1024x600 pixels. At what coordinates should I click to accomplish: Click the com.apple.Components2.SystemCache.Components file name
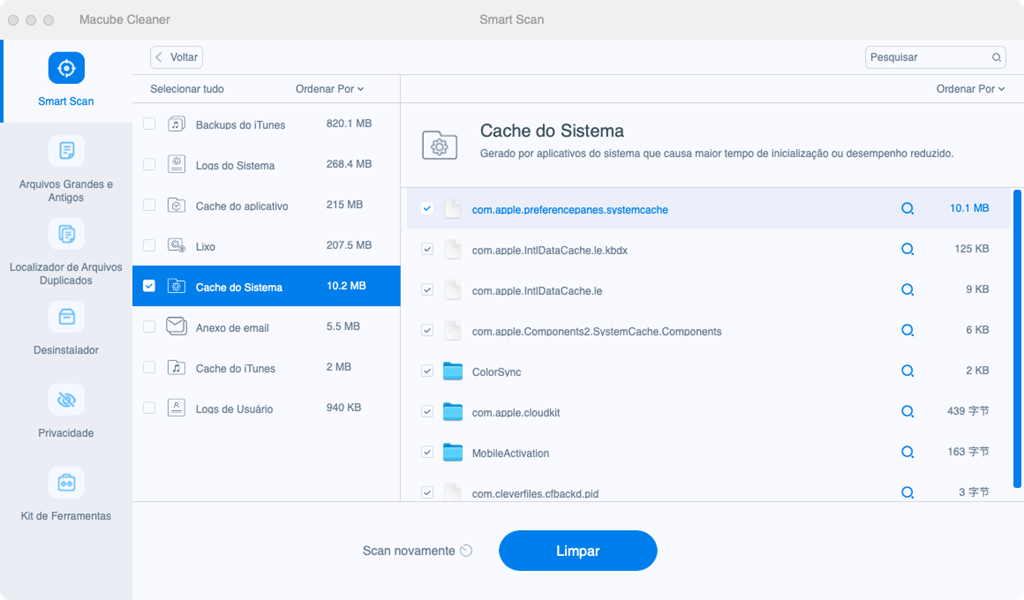[597, 331]
